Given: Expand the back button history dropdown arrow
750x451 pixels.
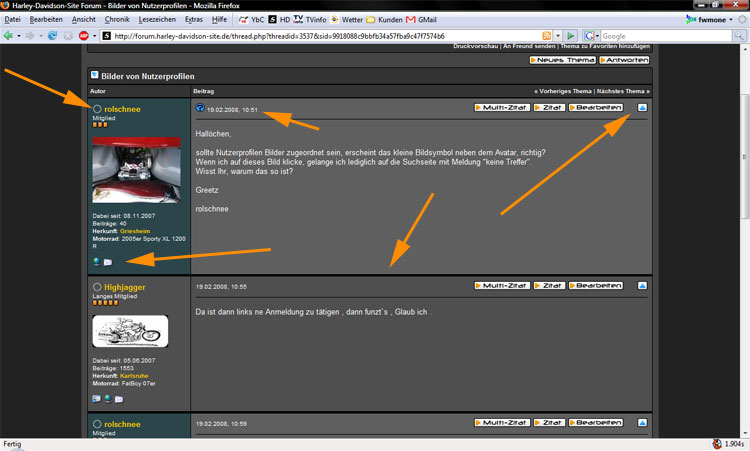Looking at the screenshot, I should click(21, 36).
